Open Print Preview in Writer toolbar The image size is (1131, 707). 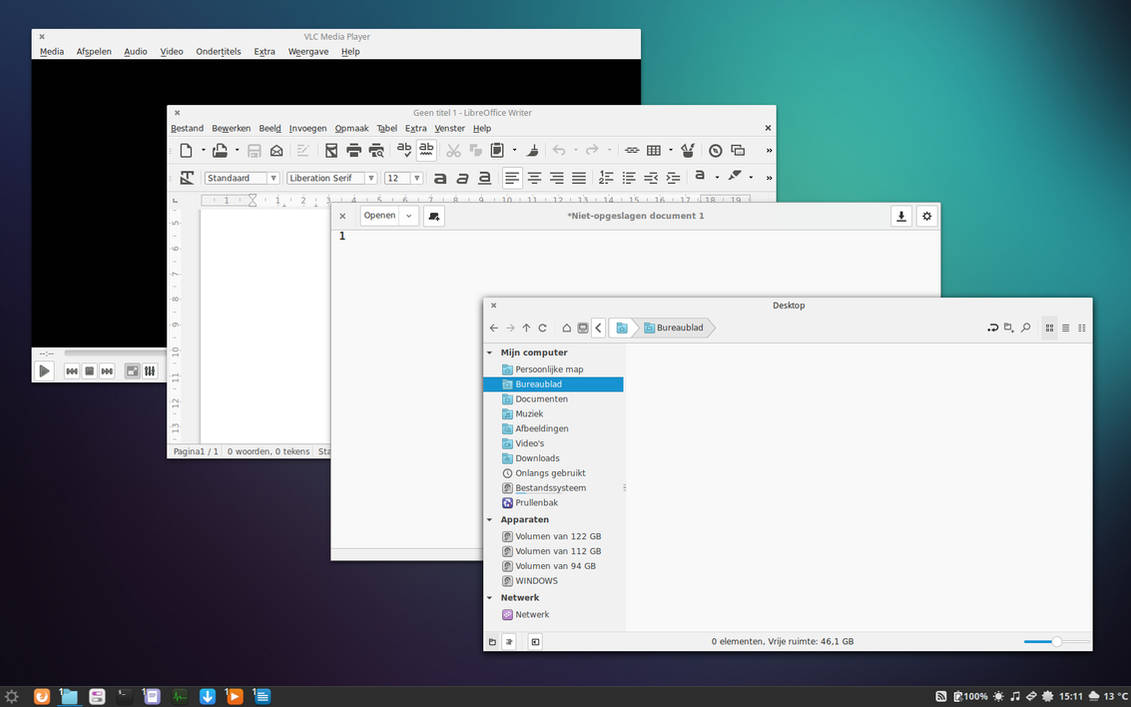pyautogui.click(x=377, y=150)
